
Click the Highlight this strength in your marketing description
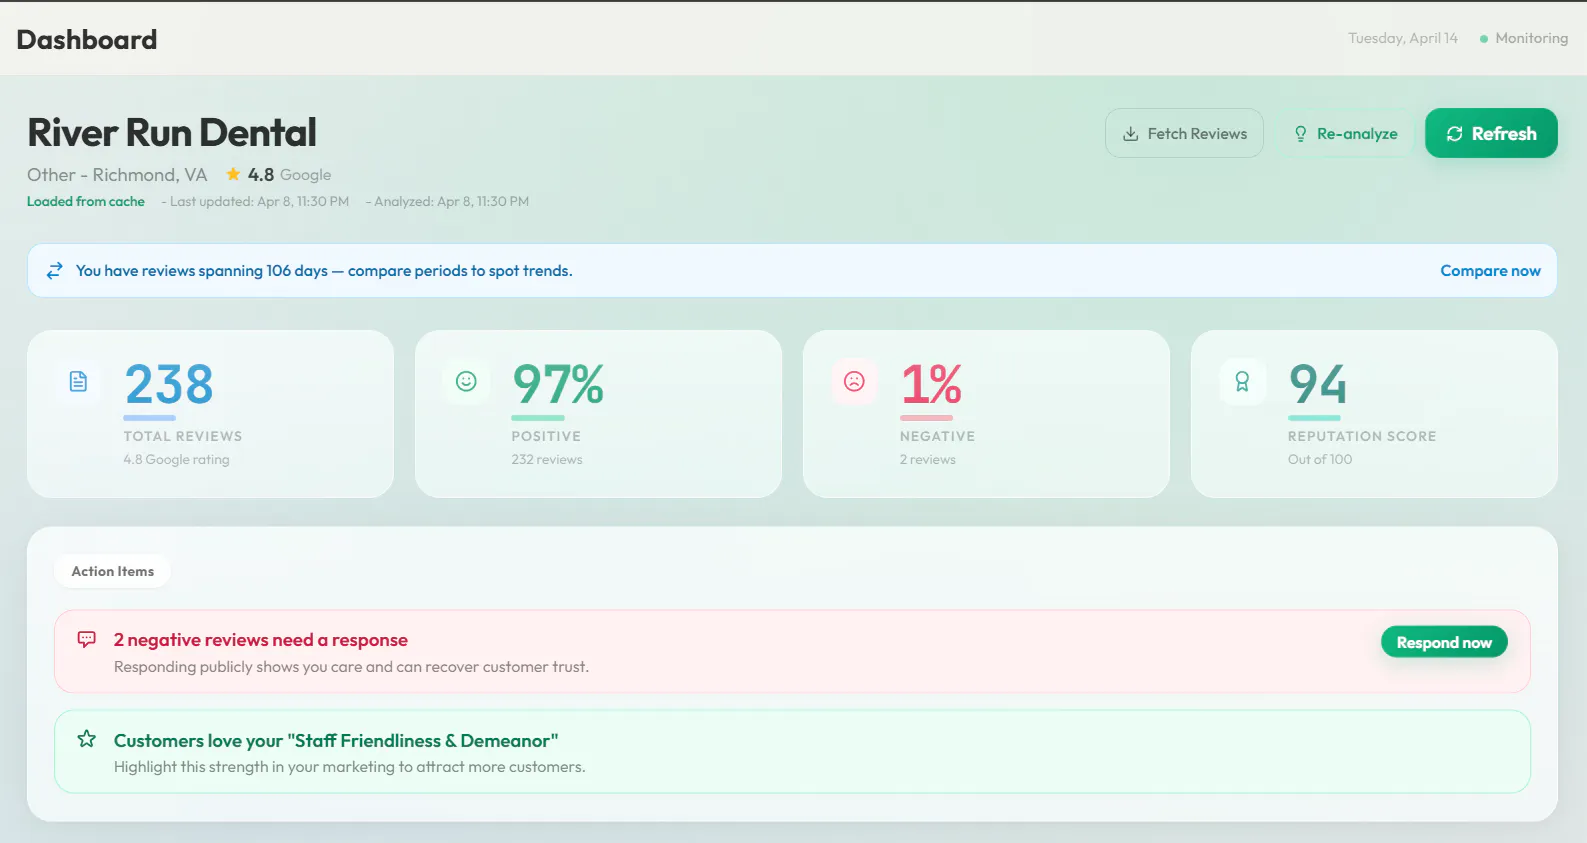point(350,767)
